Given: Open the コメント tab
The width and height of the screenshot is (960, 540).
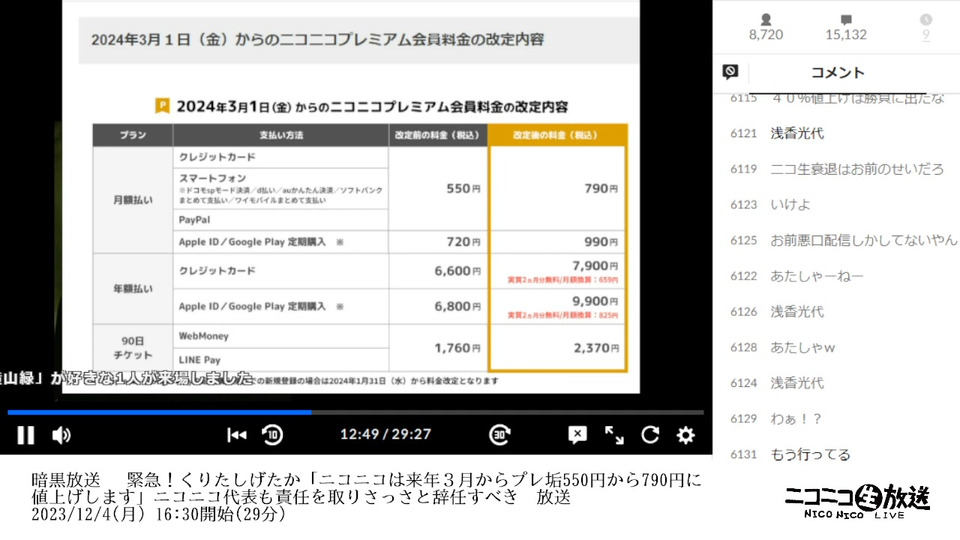Looking at the screenshot, I should coord(838,73).
